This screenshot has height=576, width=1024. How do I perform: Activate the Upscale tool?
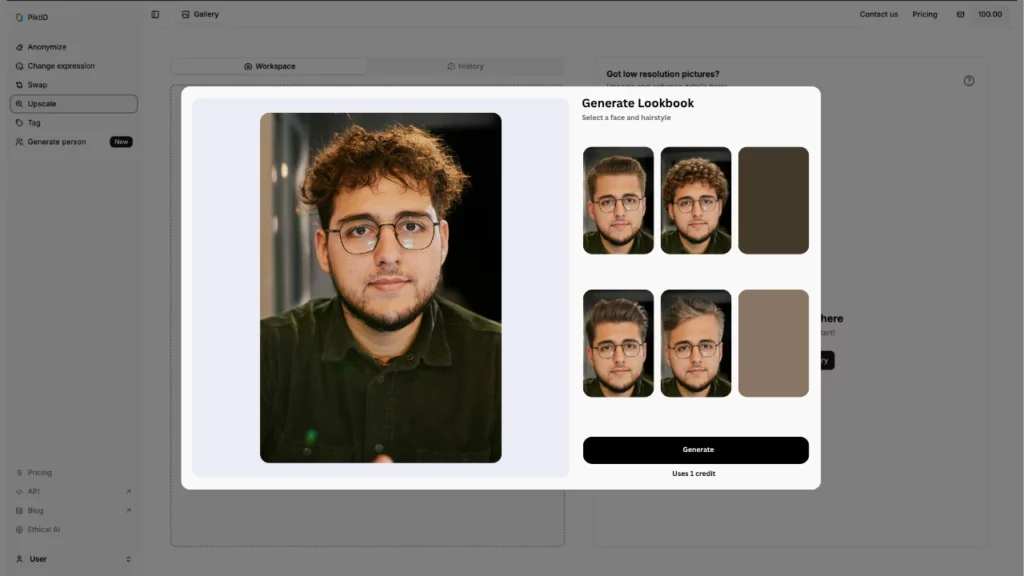point(42,103)
